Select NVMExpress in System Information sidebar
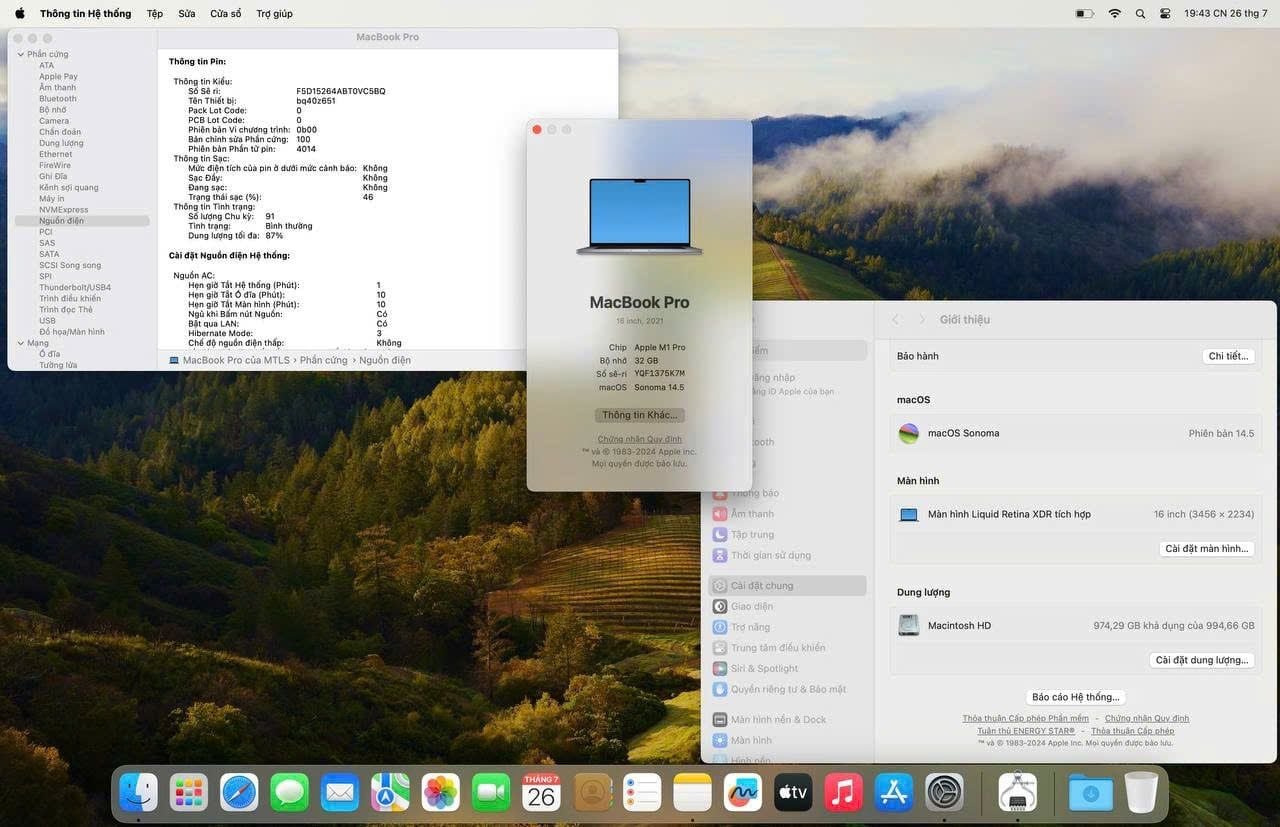Viewport: 1280px width, 827px height. 64,210
